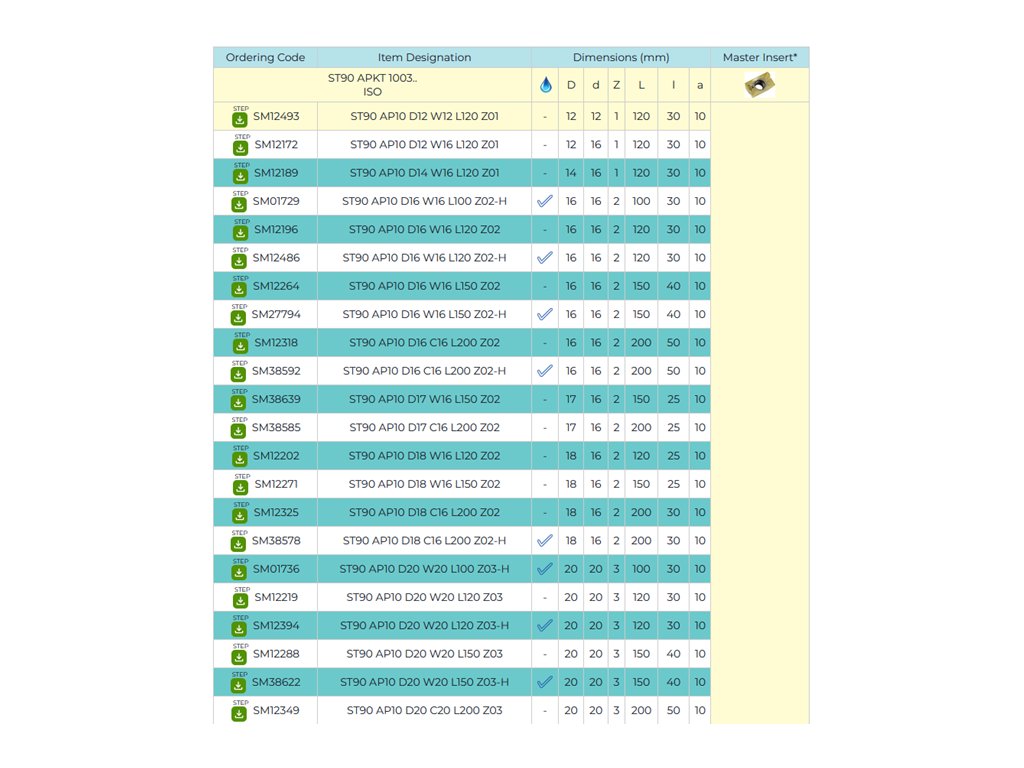Click designation ST90 AP10 D12 W12 L120 Z01
The width and height of the screenshot is (1024, 768).
point(424,116)
